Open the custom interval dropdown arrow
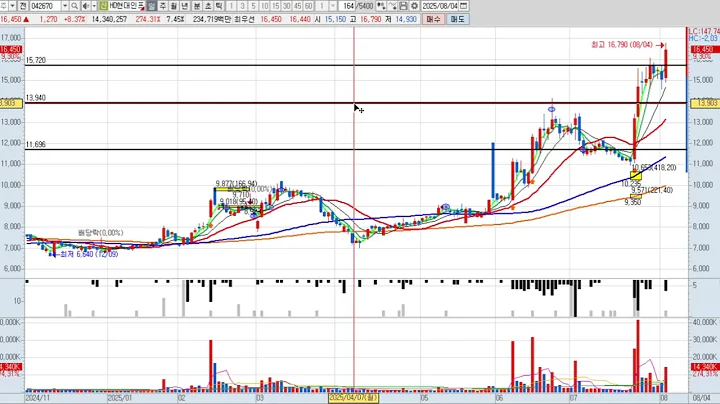720x404 pixels. (x=333, y=6)
